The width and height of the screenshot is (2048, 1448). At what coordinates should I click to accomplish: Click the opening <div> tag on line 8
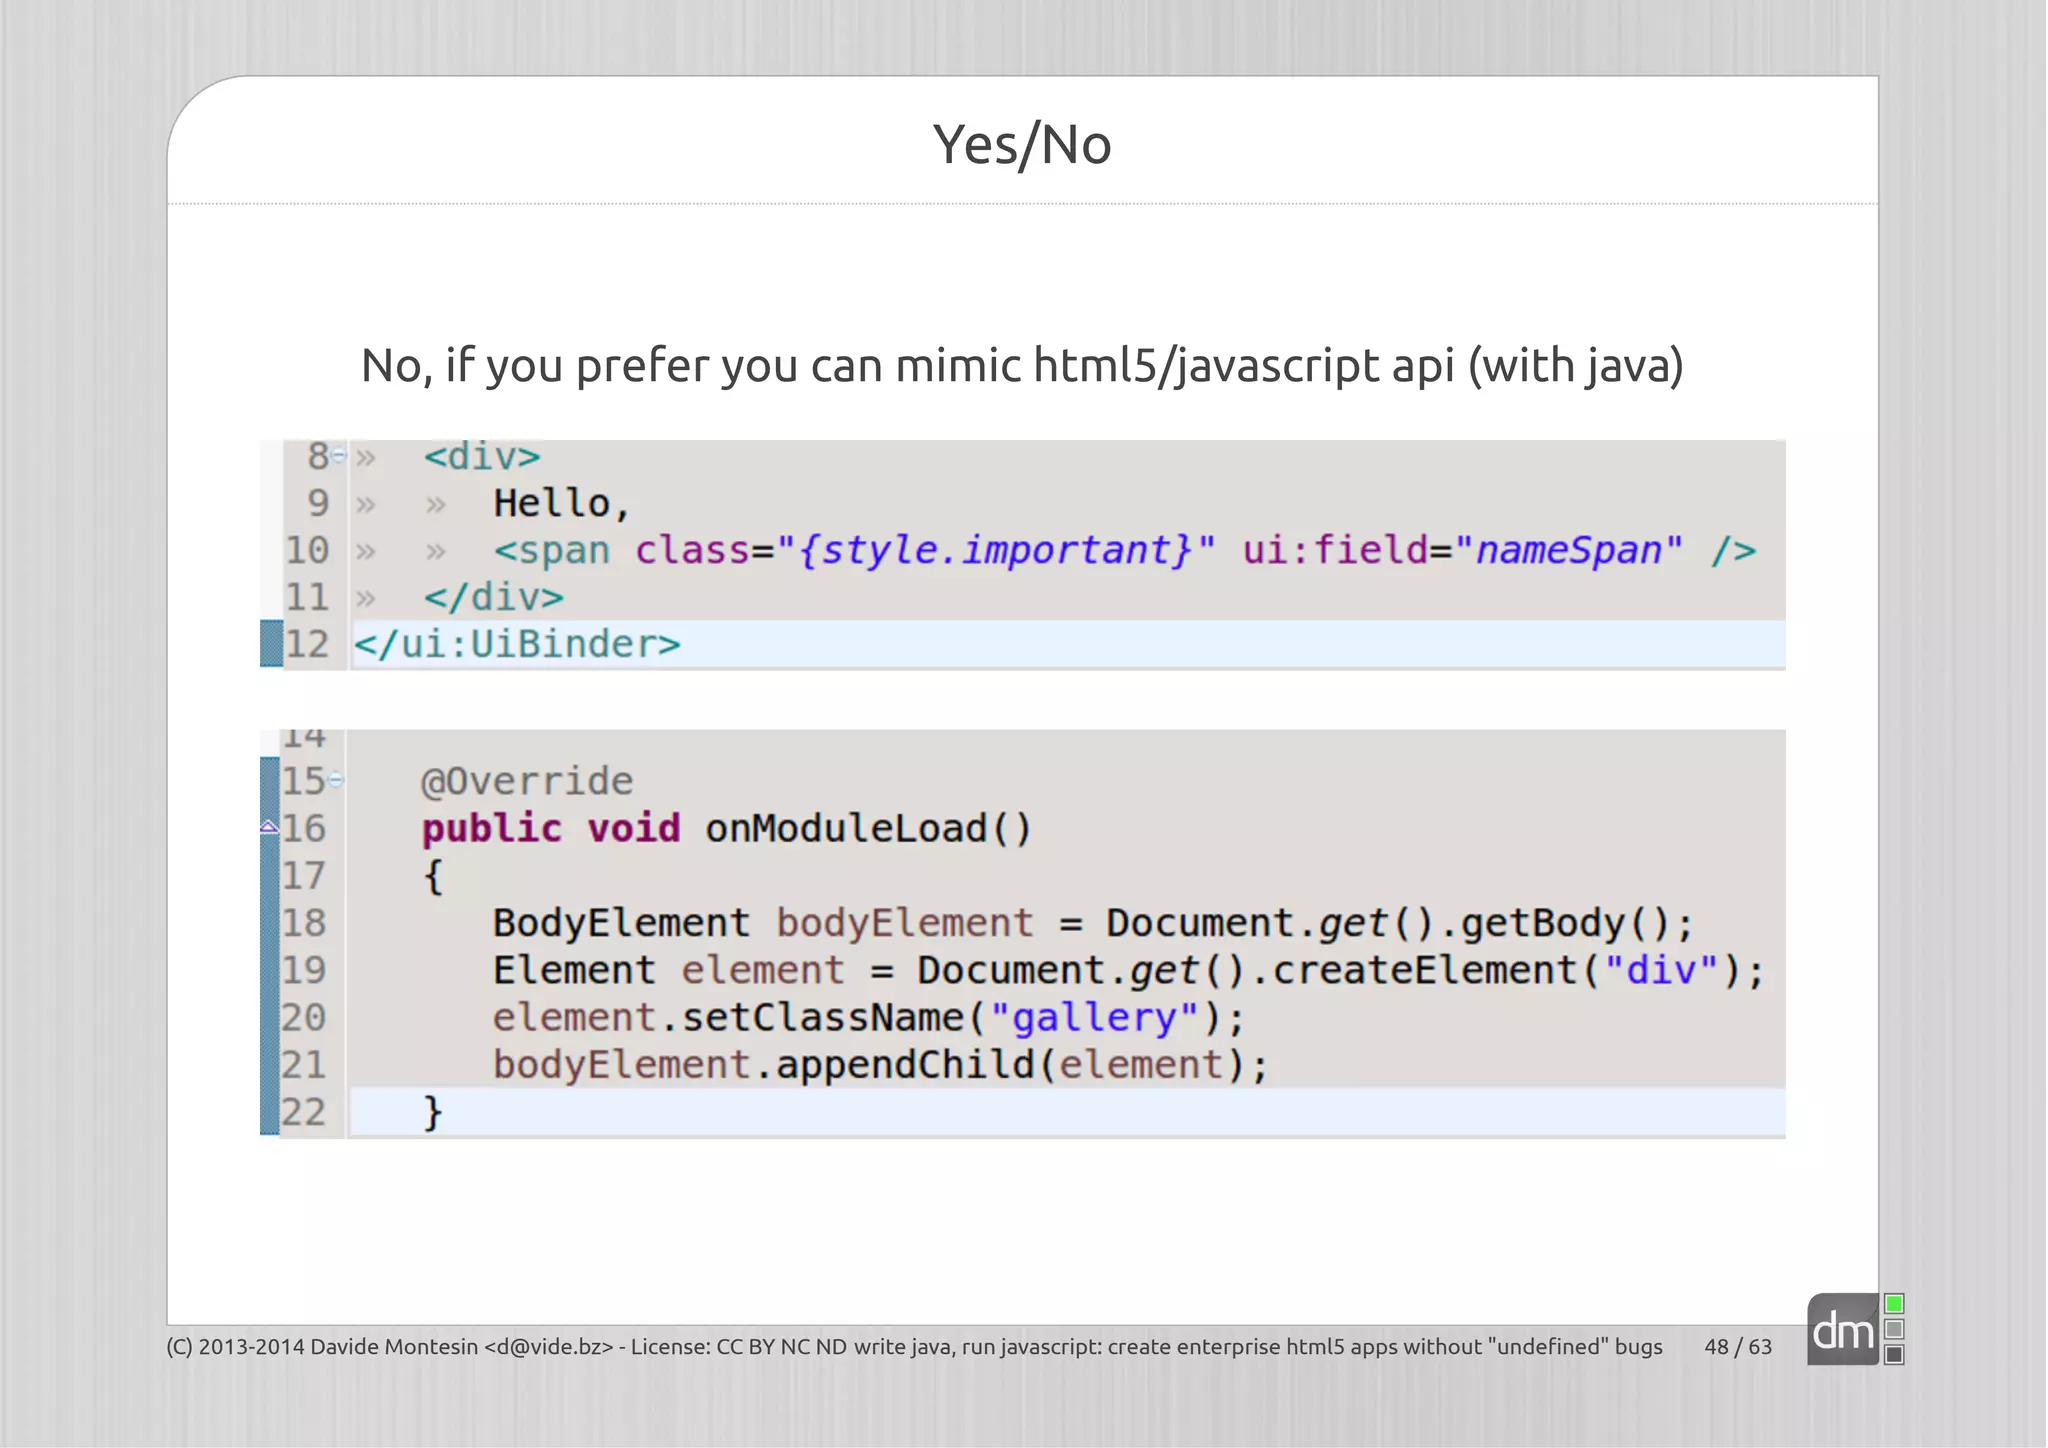[482, 457]
